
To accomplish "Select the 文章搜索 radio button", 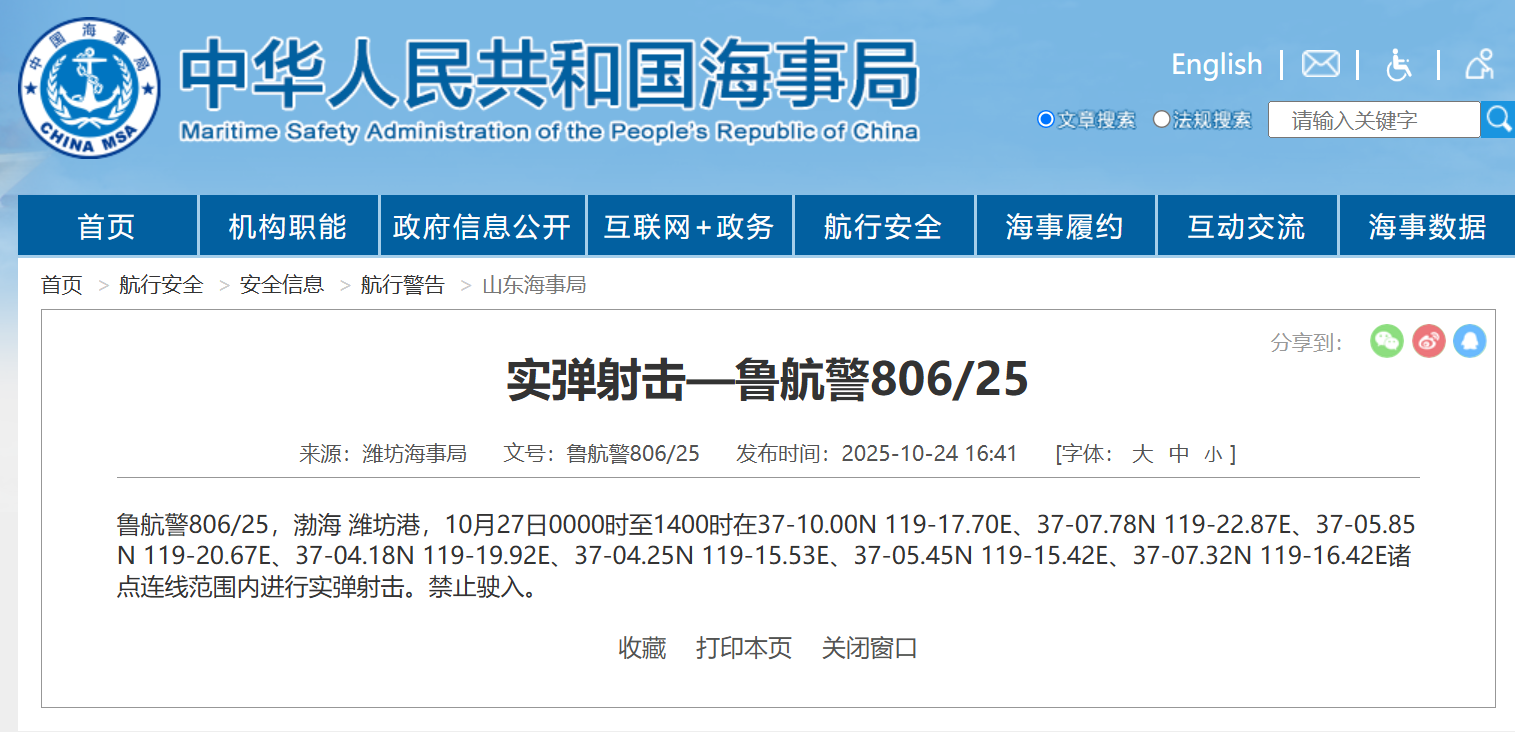I will click(1046, 120).
